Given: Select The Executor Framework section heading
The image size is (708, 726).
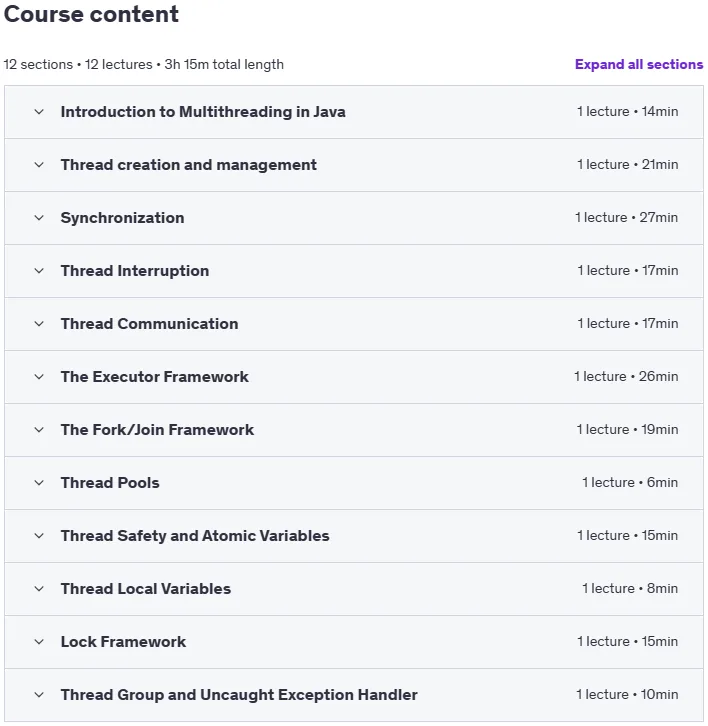Looking at the screenshot, I should tap(155, 377).
